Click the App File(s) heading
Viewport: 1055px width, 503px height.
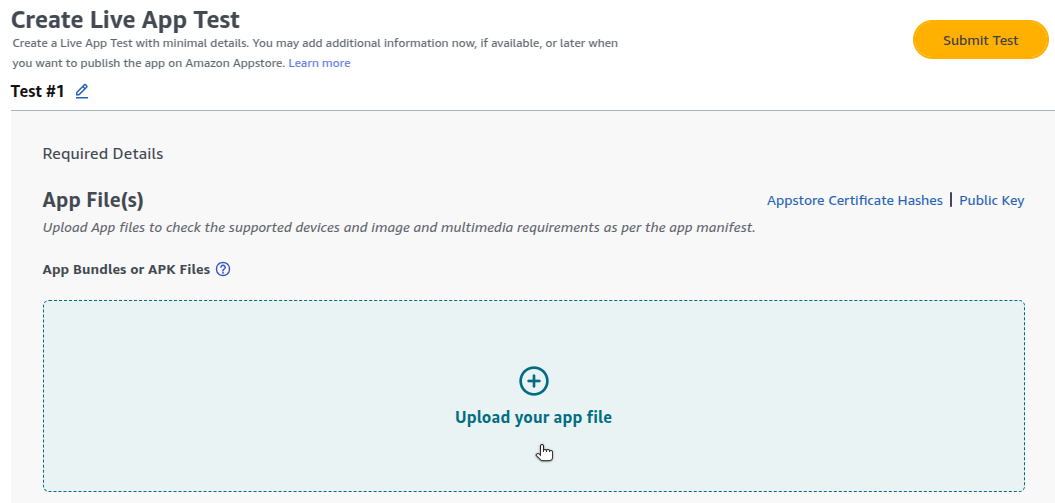[93, 201]
